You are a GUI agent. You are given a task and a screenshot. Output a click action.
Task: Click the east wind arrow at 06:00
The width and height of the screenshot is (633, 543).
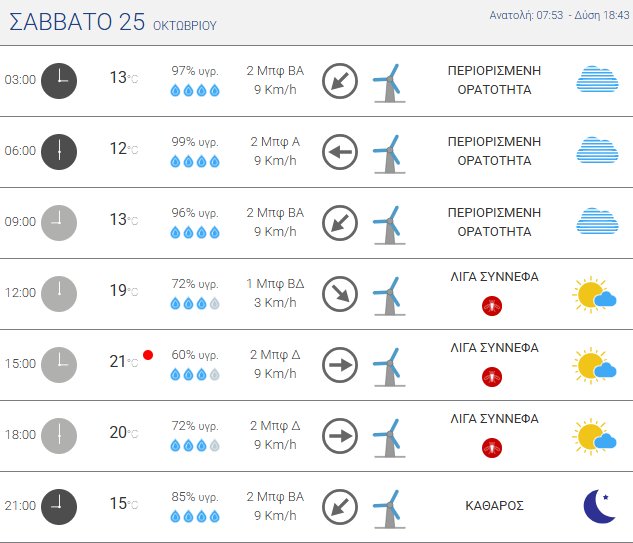click(x=340, y=152)
